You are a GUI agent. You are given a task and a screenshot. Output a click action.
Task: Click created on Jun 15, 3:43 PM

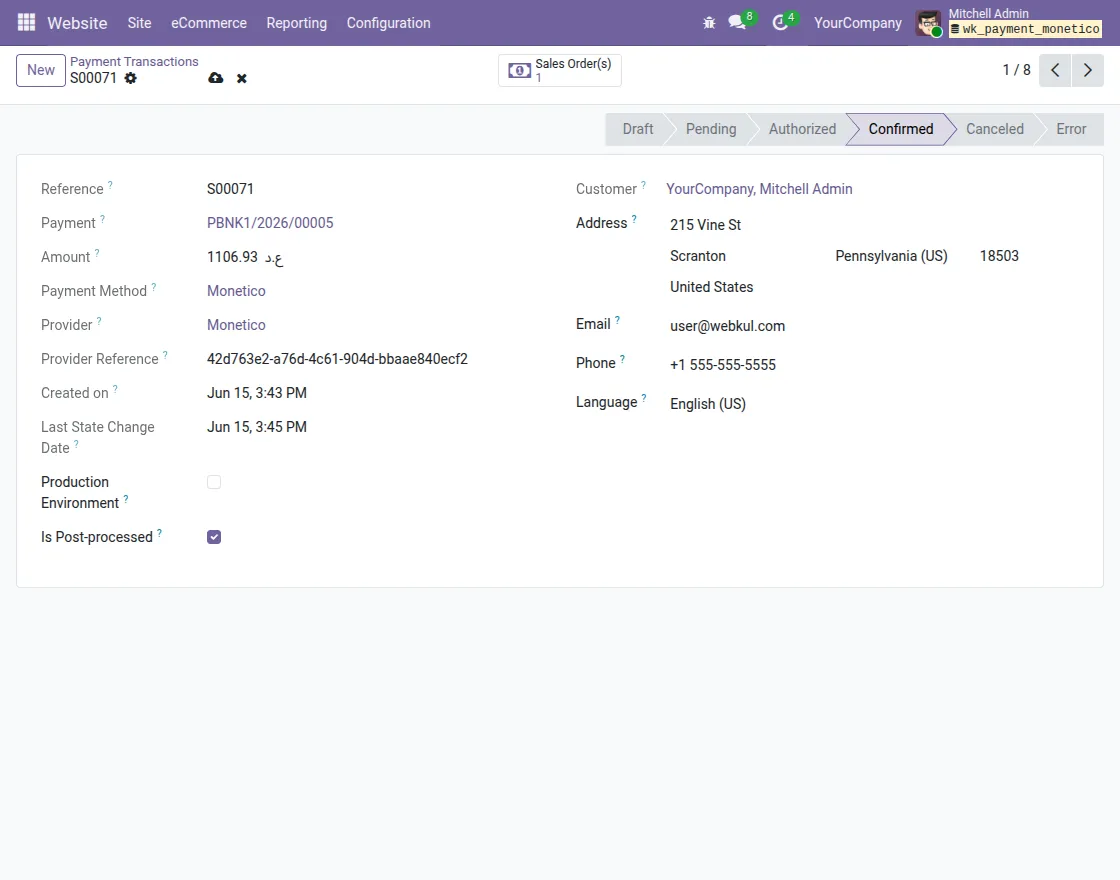[x=256, y=393]
